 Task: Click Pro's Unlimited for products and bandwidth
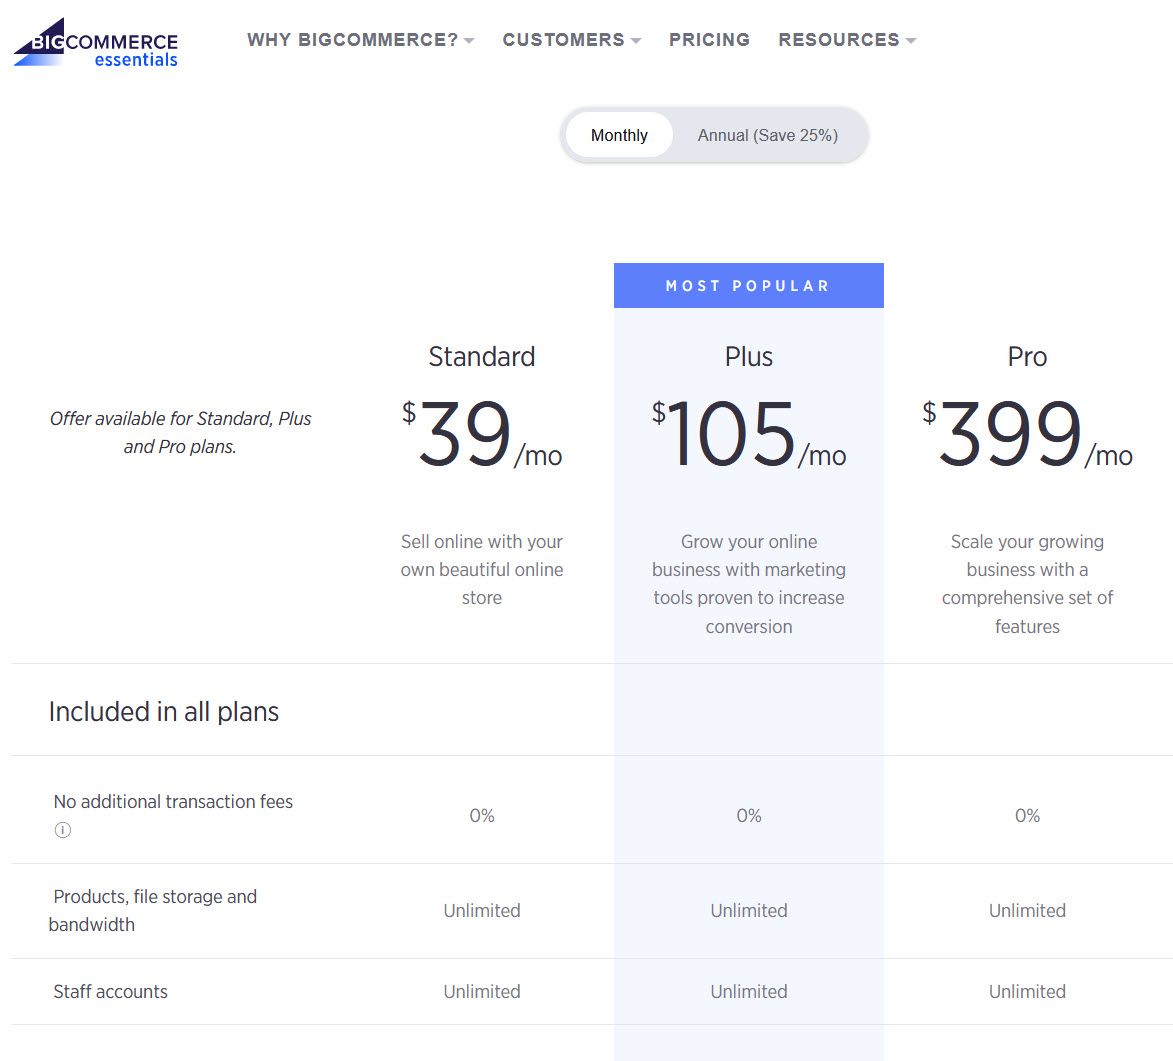pyautogui.click(x=1027, y=911)
